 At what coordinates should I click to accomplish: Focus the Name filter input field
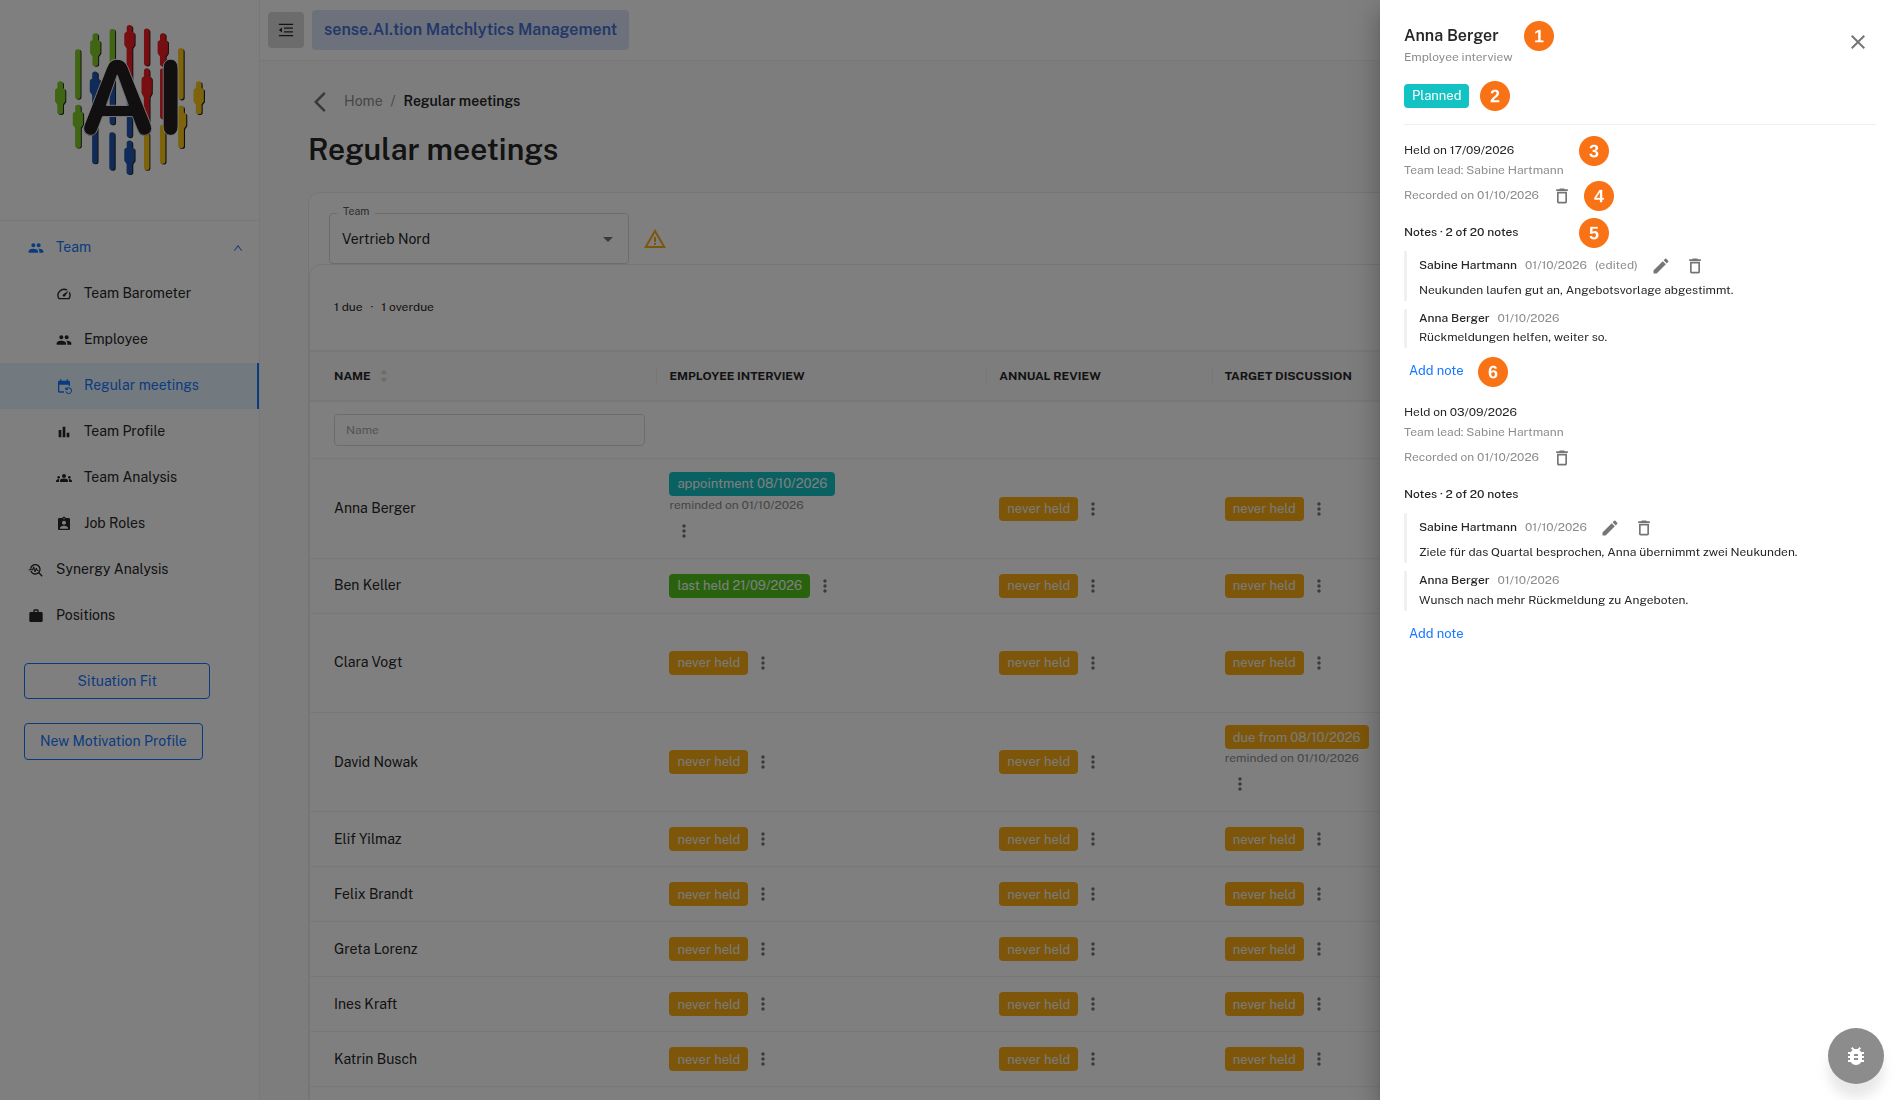tap(489, 430)
